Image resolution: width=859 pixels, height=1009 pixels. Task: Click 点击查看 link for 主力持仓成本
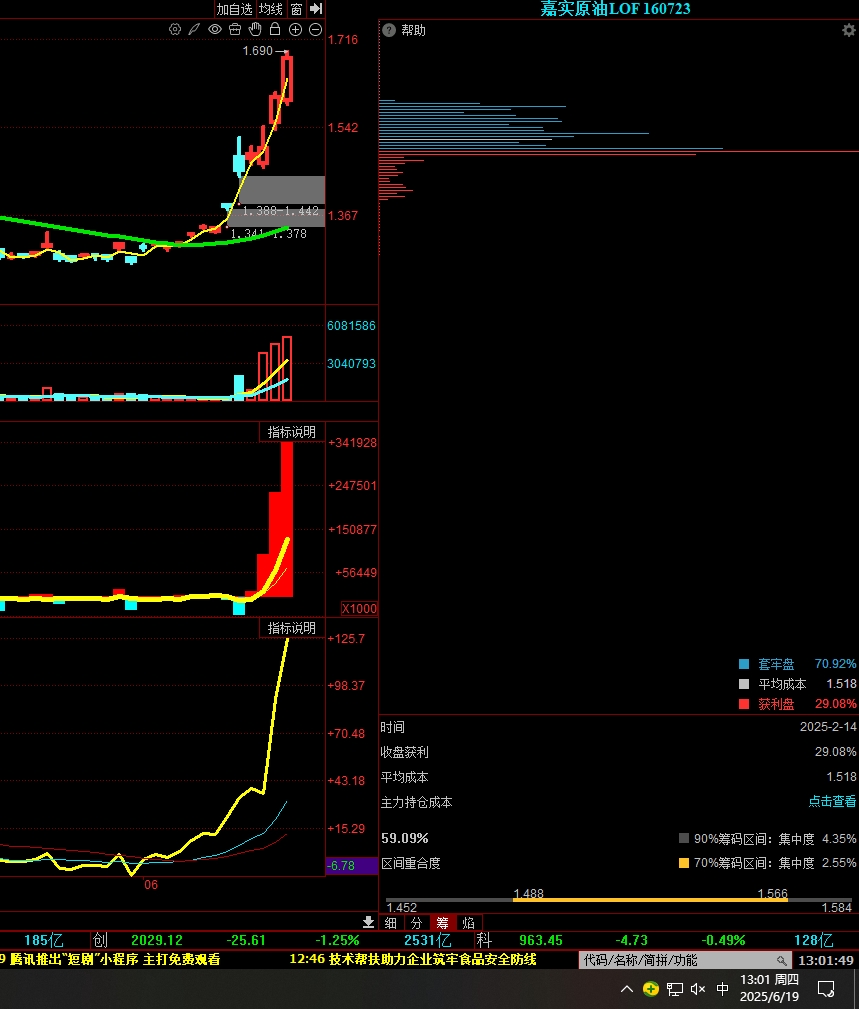coord(832,801)
